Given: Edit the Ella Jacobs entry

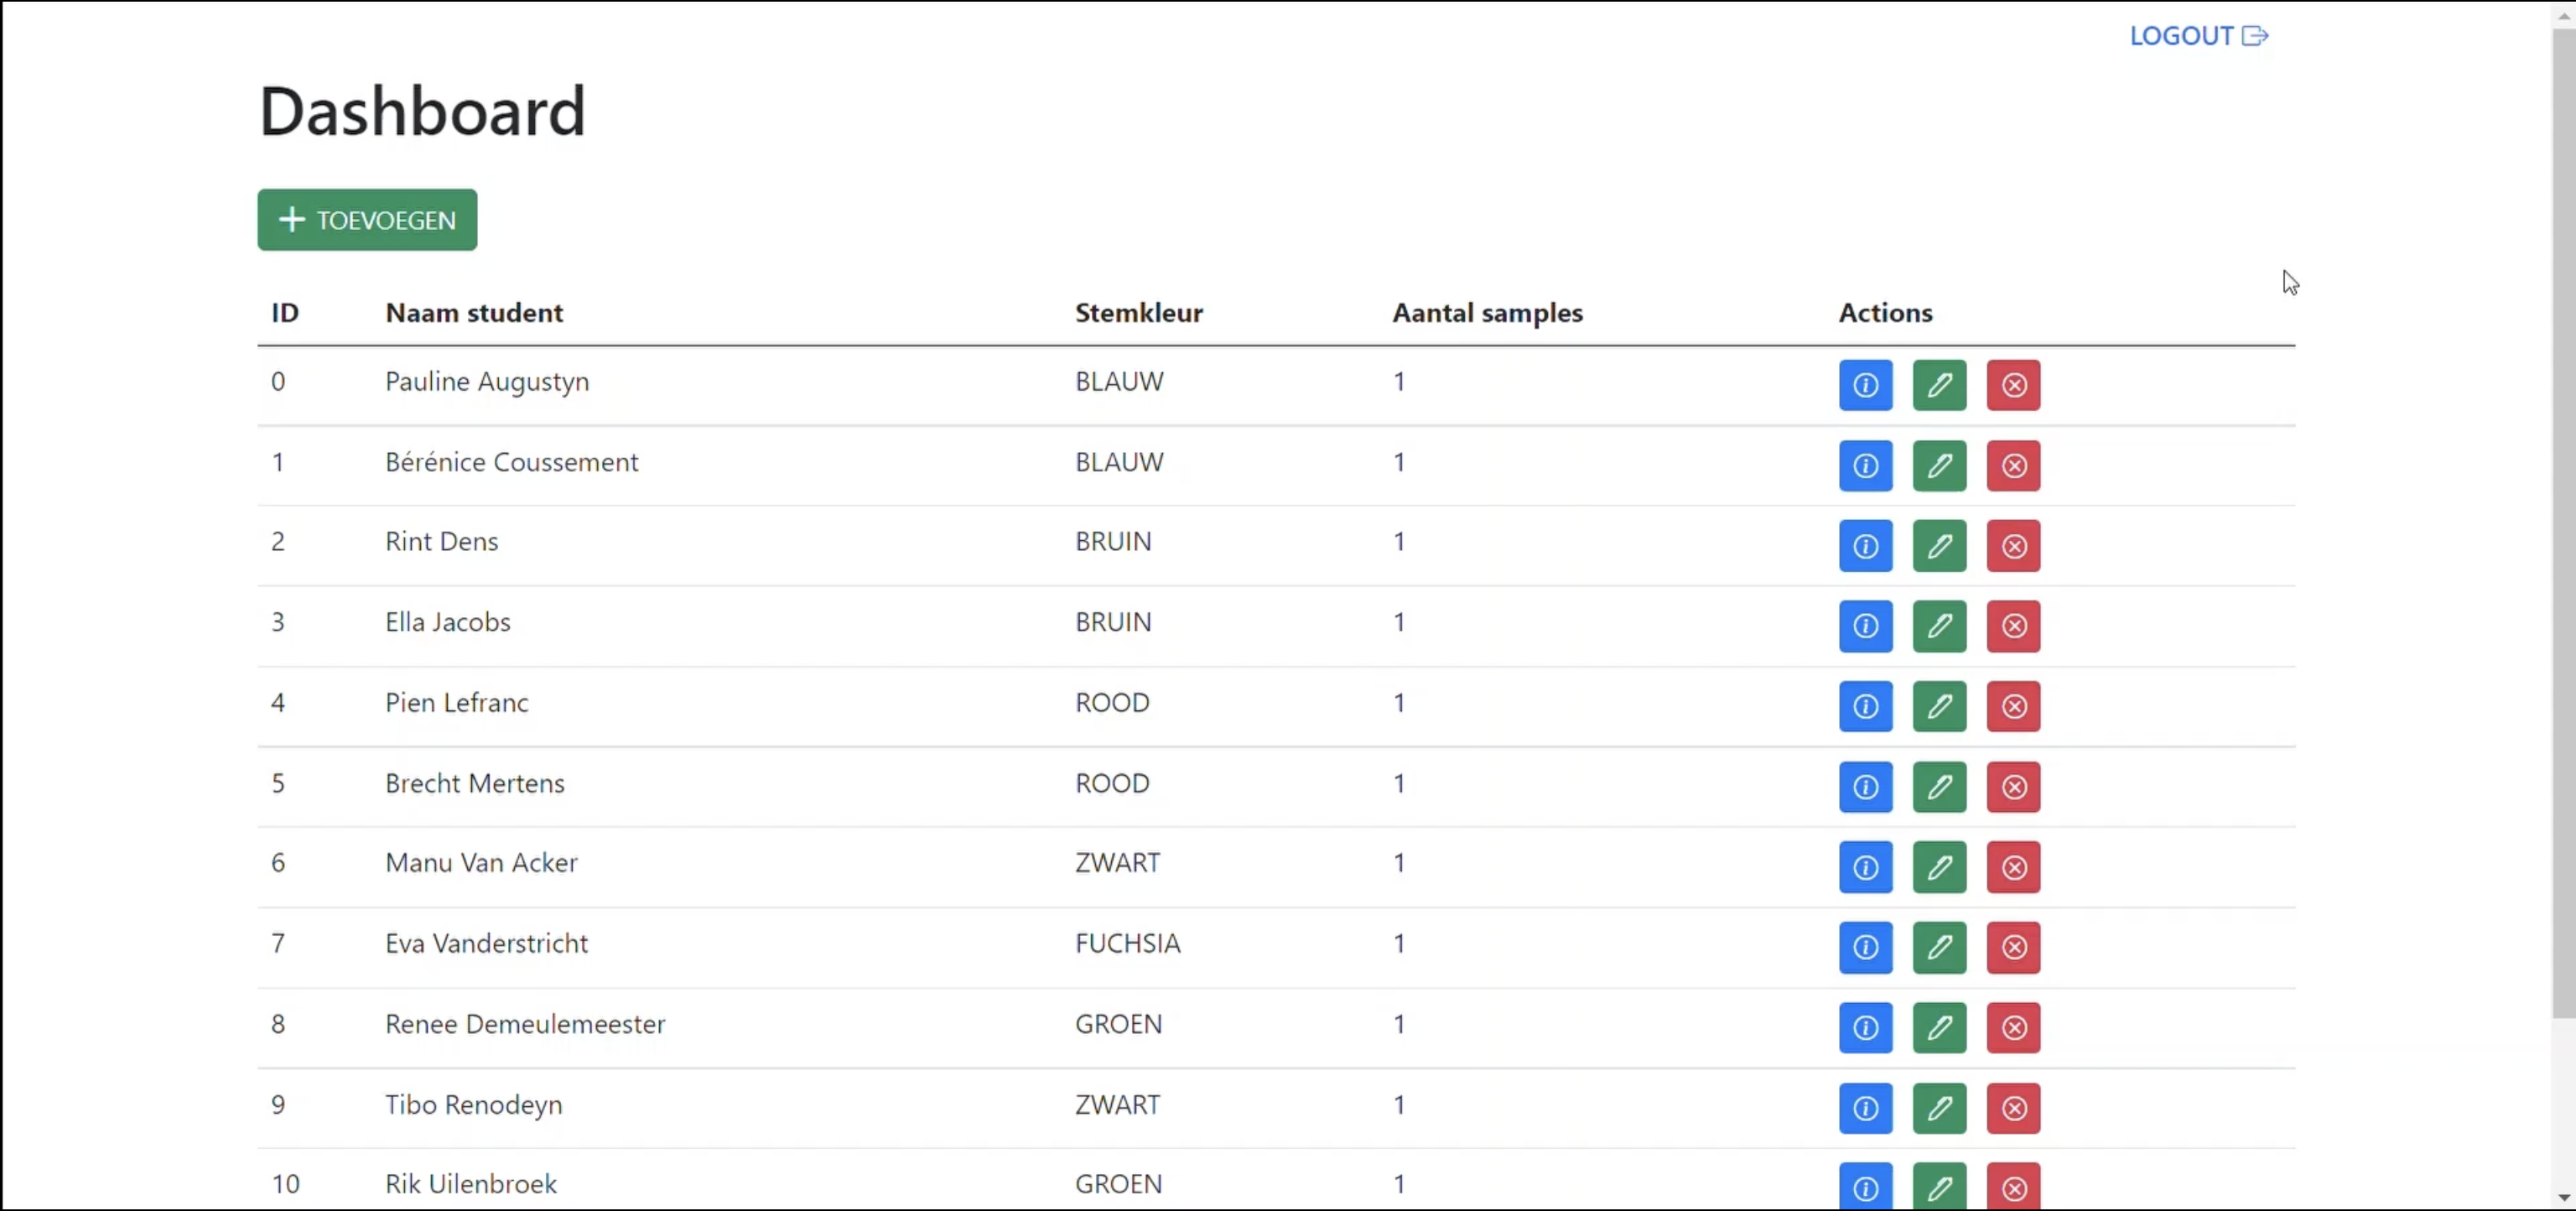Looking at the screenshot, I should coord(1939,626).
